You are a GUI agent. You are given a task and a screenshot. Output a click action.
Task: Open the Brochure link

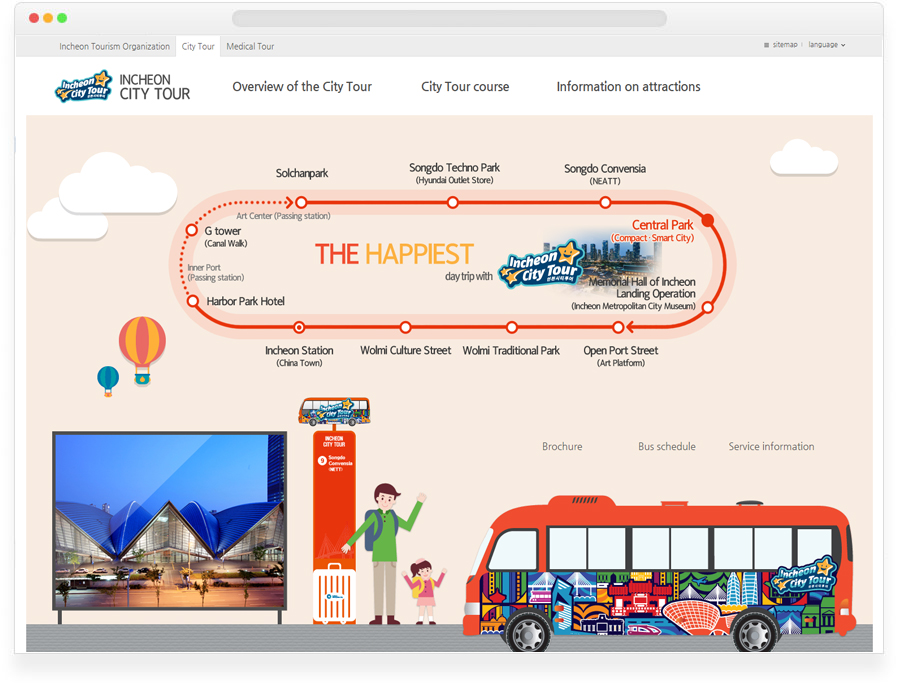point(562,446)
